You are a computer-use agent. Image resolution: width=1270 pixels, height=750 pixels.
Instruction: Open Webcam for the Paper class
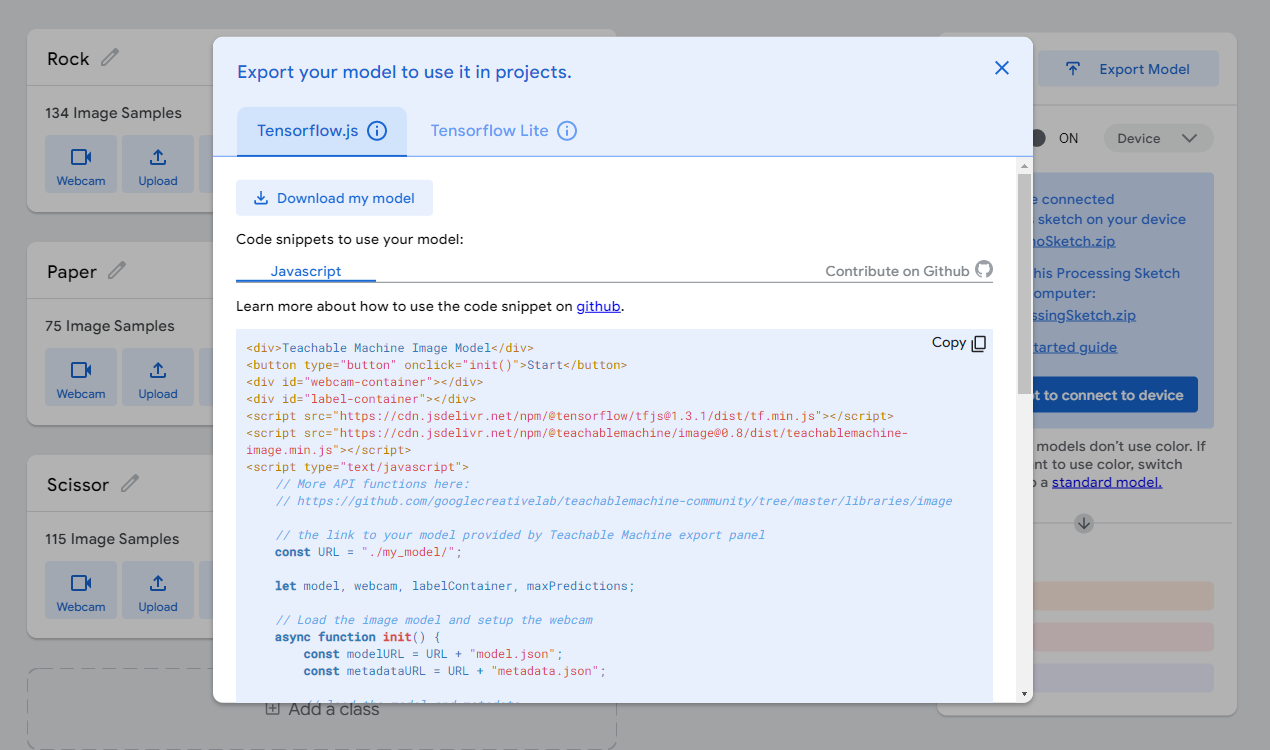81,377
